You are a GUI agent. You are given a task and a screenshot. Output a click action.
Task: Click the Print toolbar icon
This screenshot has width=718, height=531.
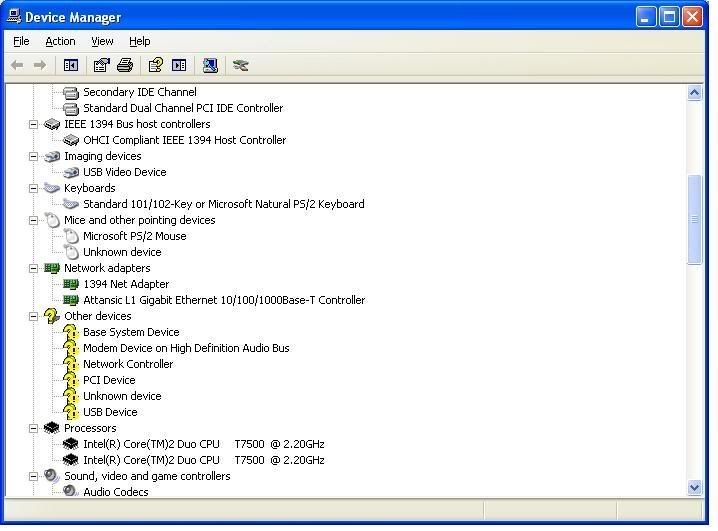[x=125, y=65]
